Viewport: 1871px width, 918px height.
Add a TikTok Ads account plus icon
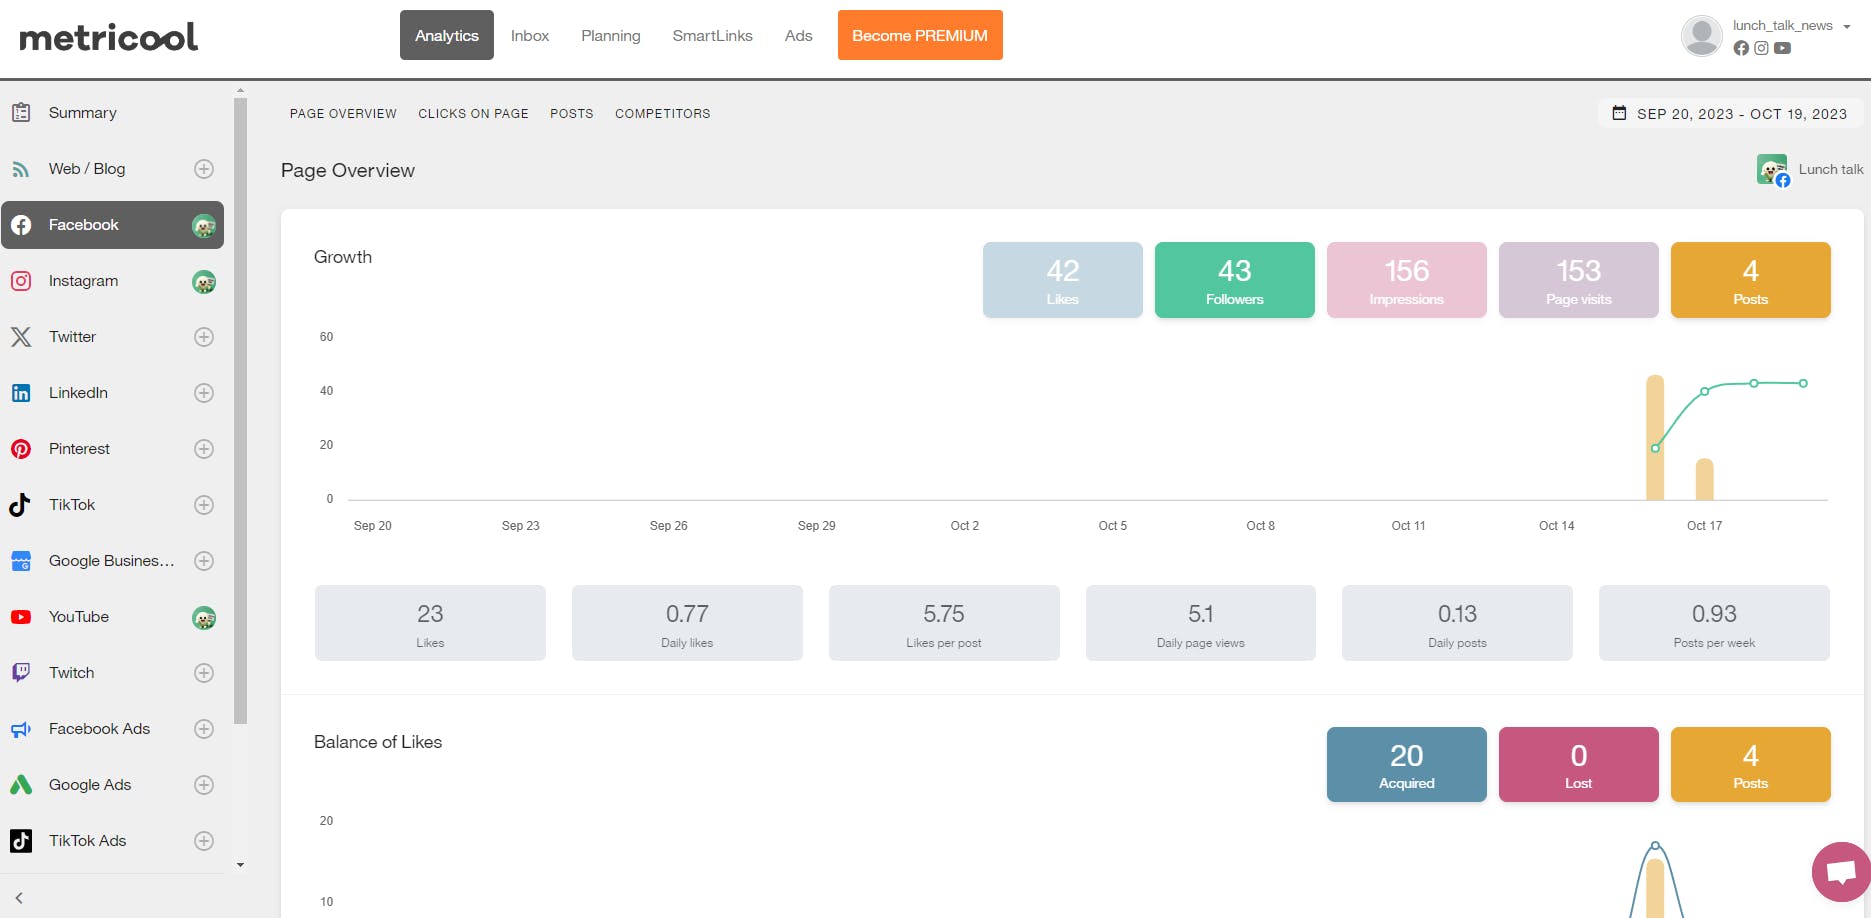tap(204, 841)
